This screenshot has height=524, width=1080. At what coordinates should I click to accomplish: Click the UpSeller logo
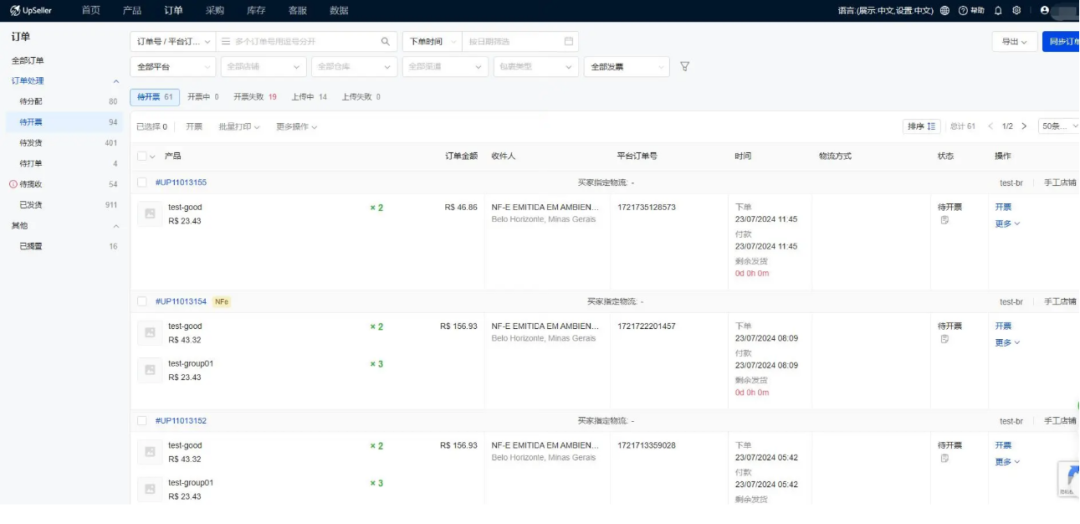click(x=31, y=10)
